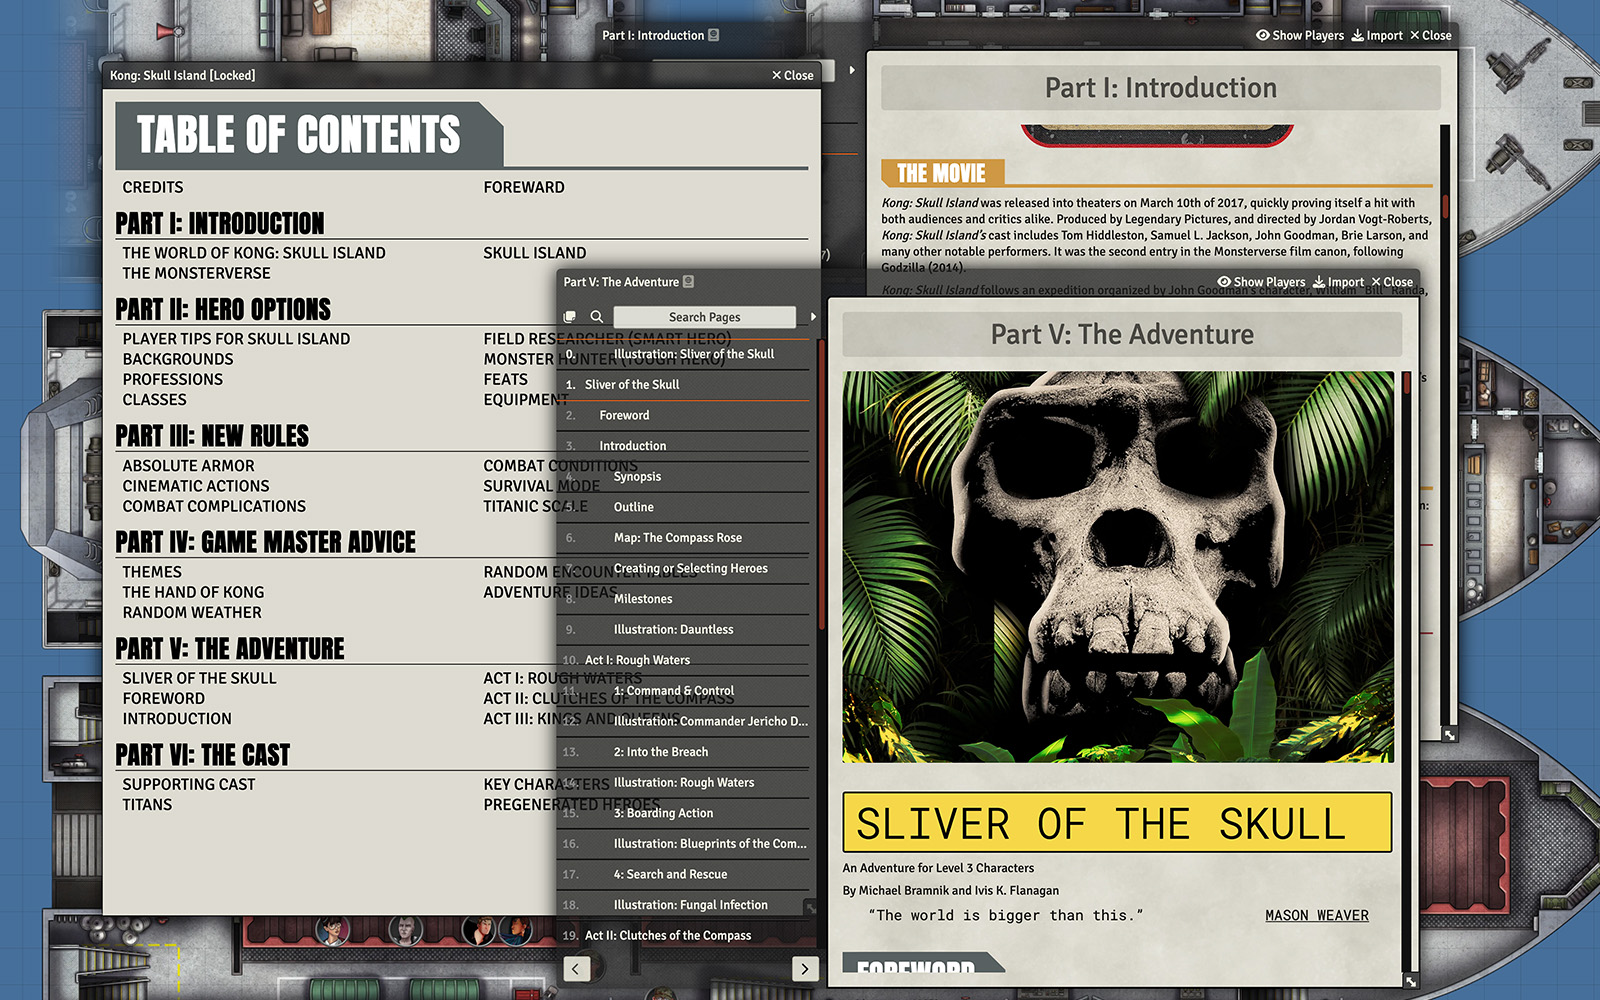Open Act II: Clutches of the Compass page
This screenshot has width=1600, height=1000.
(x=683, y=936)
